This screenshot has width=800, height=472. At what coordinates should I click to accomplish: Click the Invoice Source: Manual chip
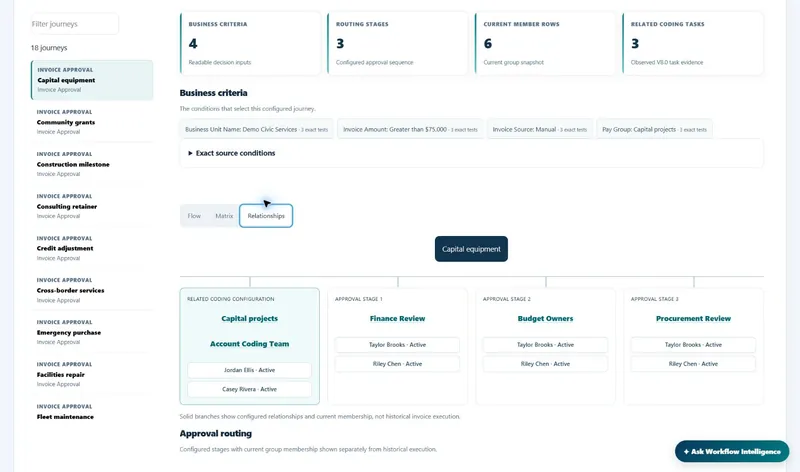click(x=540, y=129)
